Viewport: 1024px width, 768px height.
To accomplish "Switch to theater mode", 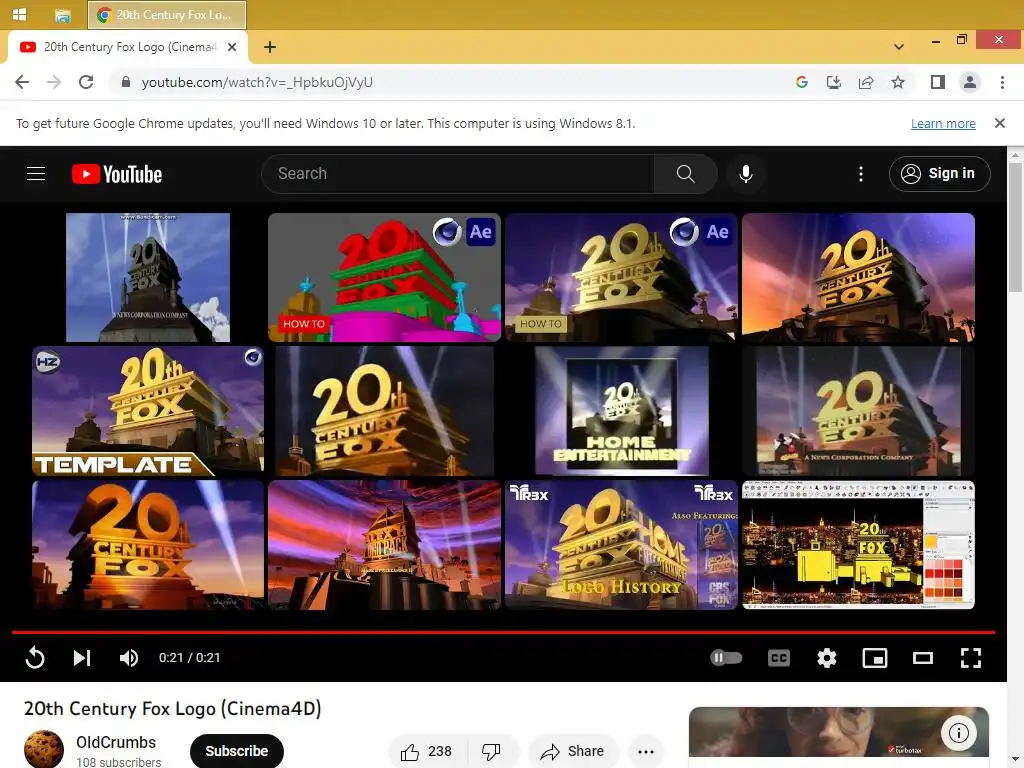I will (x=922, y=658).
